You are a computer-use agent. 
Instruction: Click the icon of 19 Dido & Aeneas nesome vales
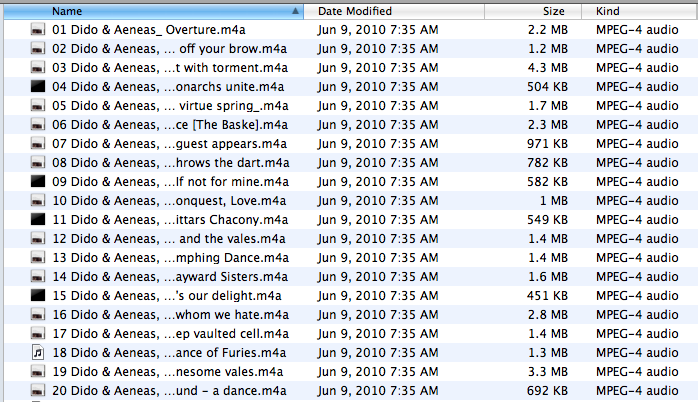[x=38, y=371]
